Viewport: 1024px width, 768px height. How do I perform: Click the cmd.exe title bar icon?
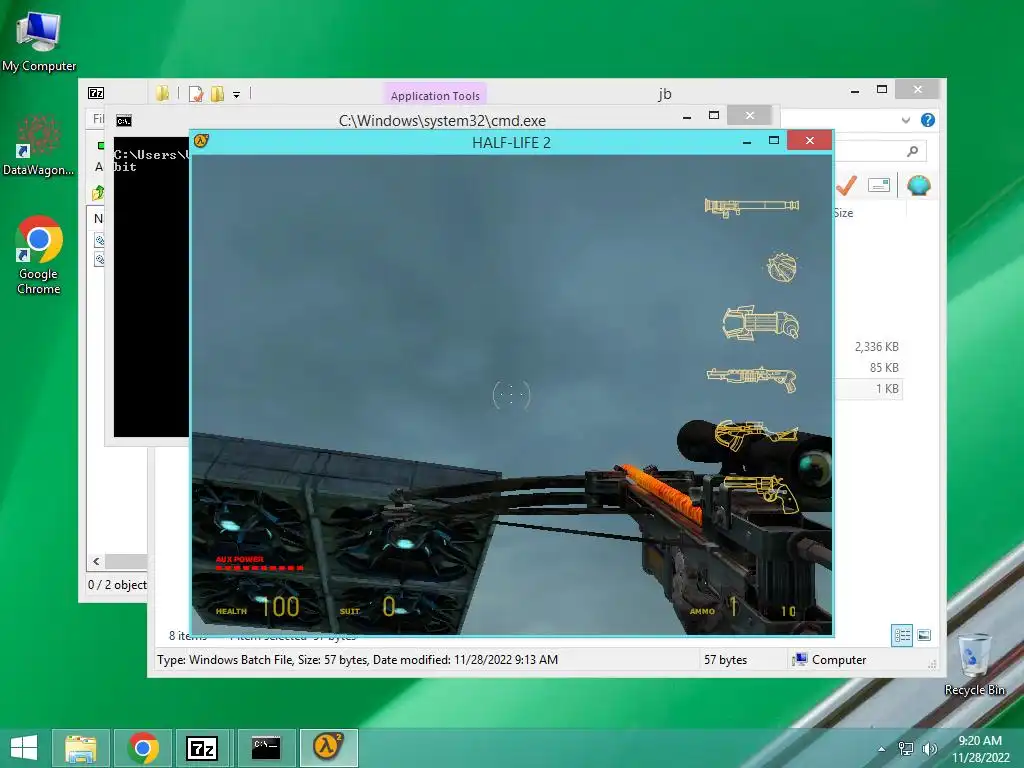(x=123, y=121)
